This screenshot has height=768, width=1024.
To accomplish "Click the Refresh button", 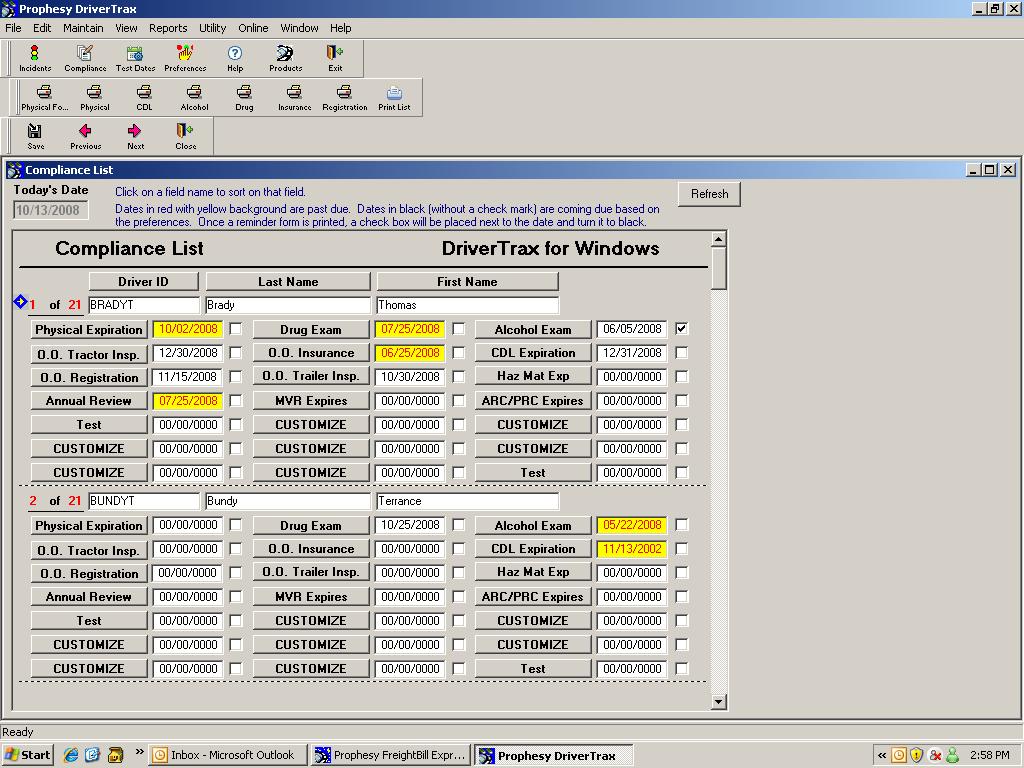I will pyautogui.click(x=709, y=194).
